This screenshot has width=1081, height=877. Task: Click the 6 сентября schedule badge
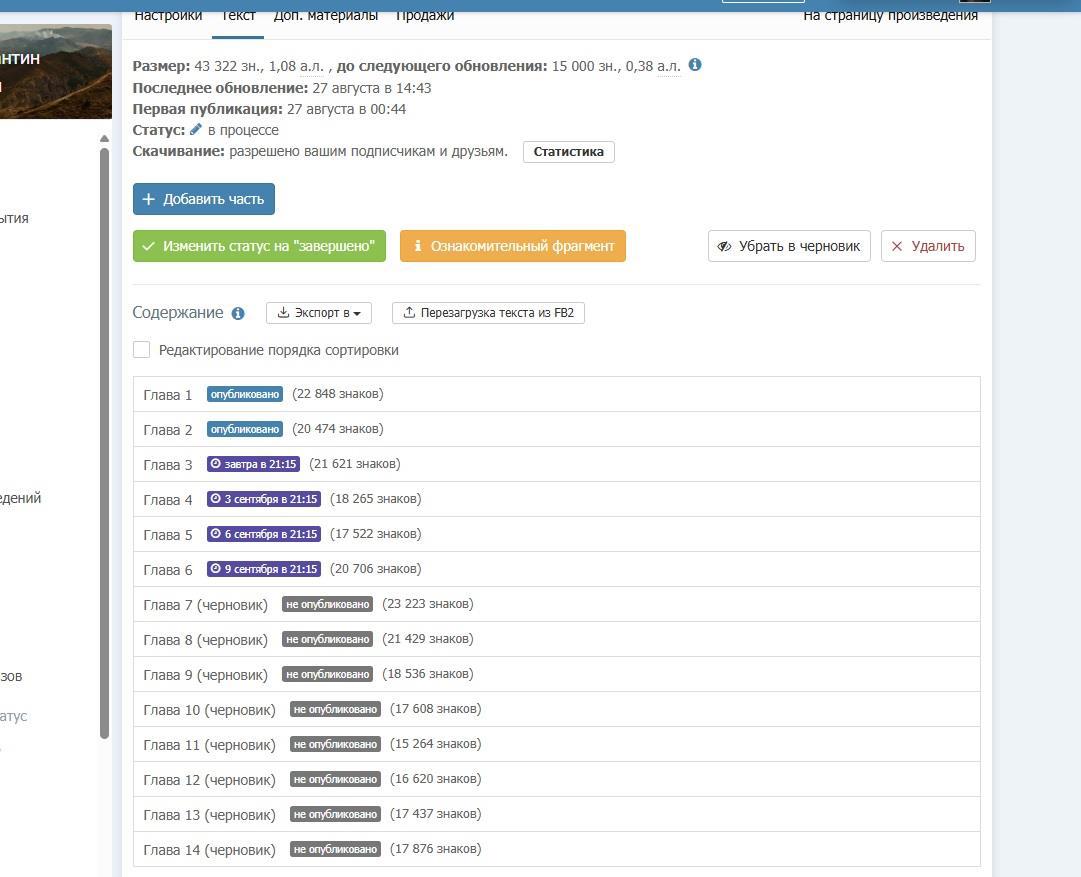264,534
